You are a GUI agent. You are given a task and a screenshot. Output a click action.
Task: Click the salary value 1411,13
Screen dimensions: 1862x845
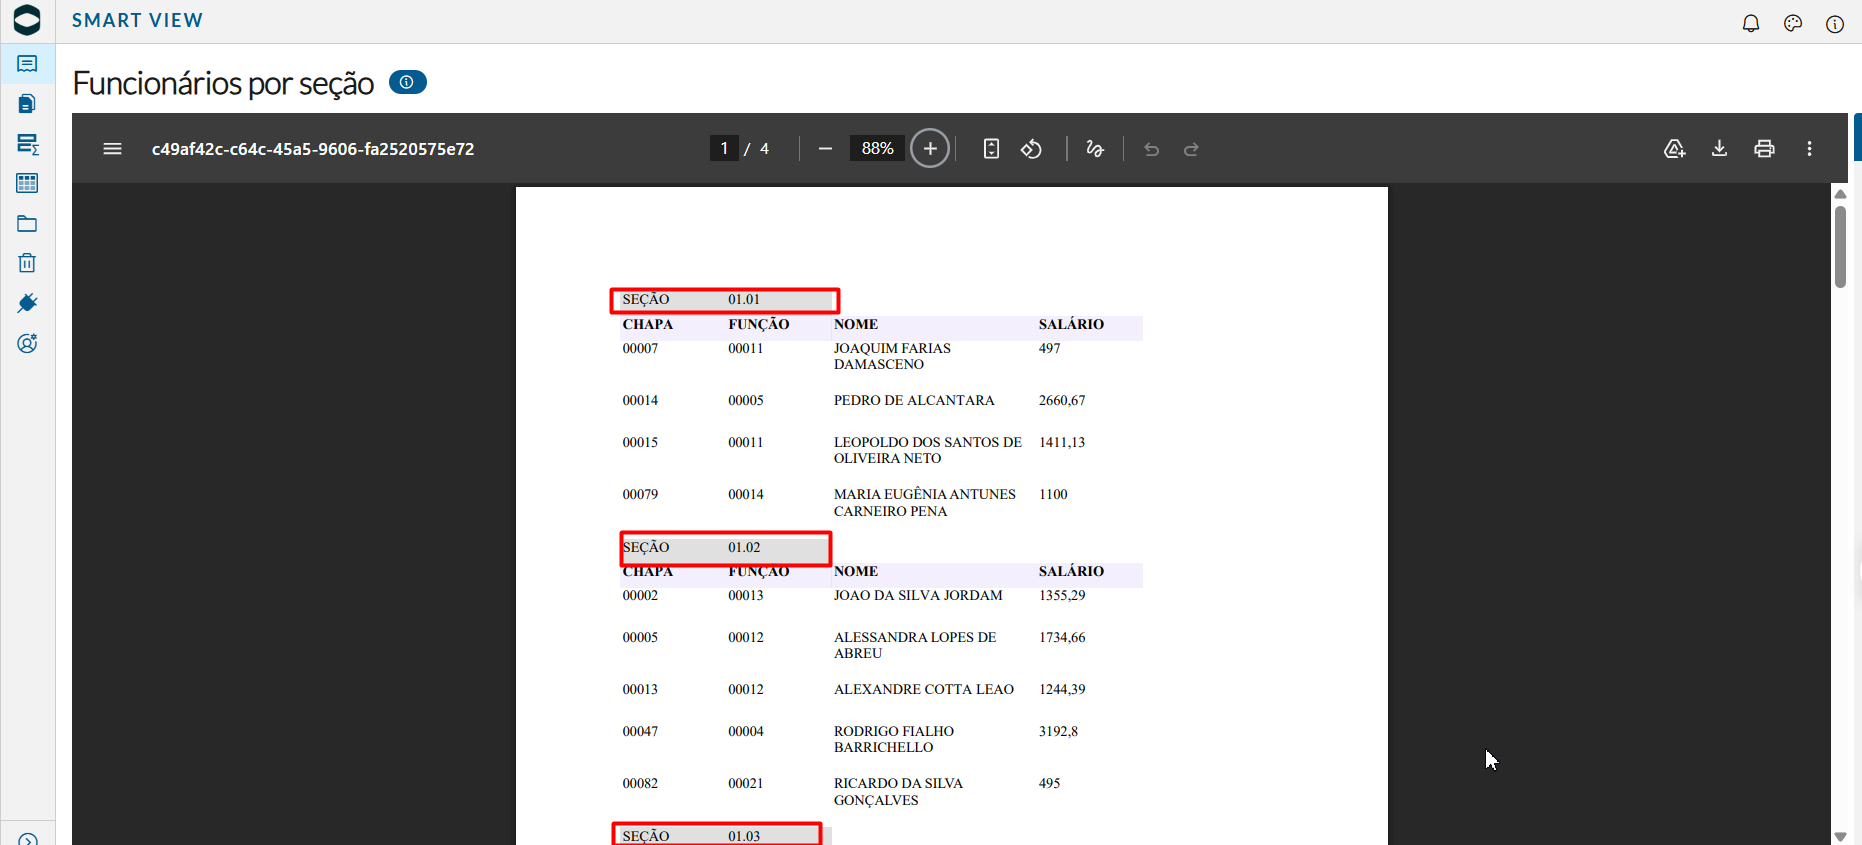[x=1062, y=442]
